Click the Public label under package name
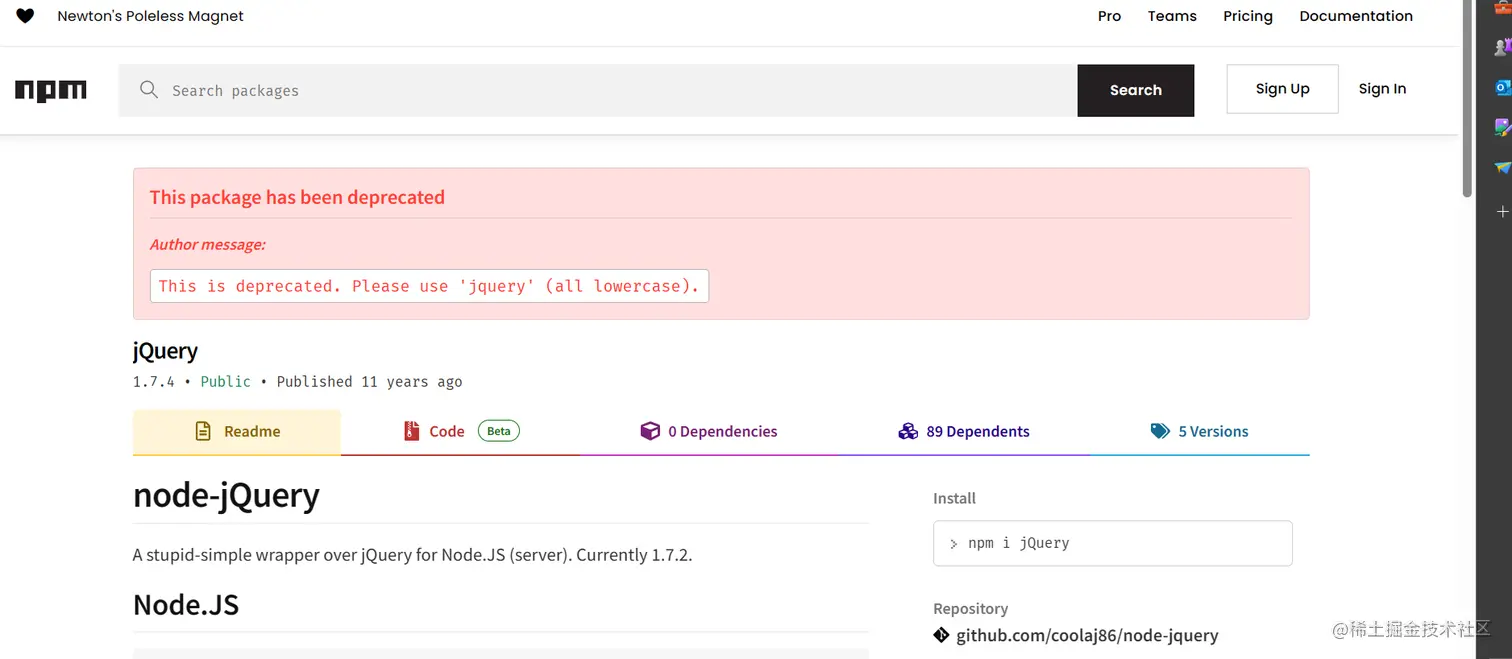This screenshot has width=1512, height=659. pyautogui.click(x=226, y=382)
